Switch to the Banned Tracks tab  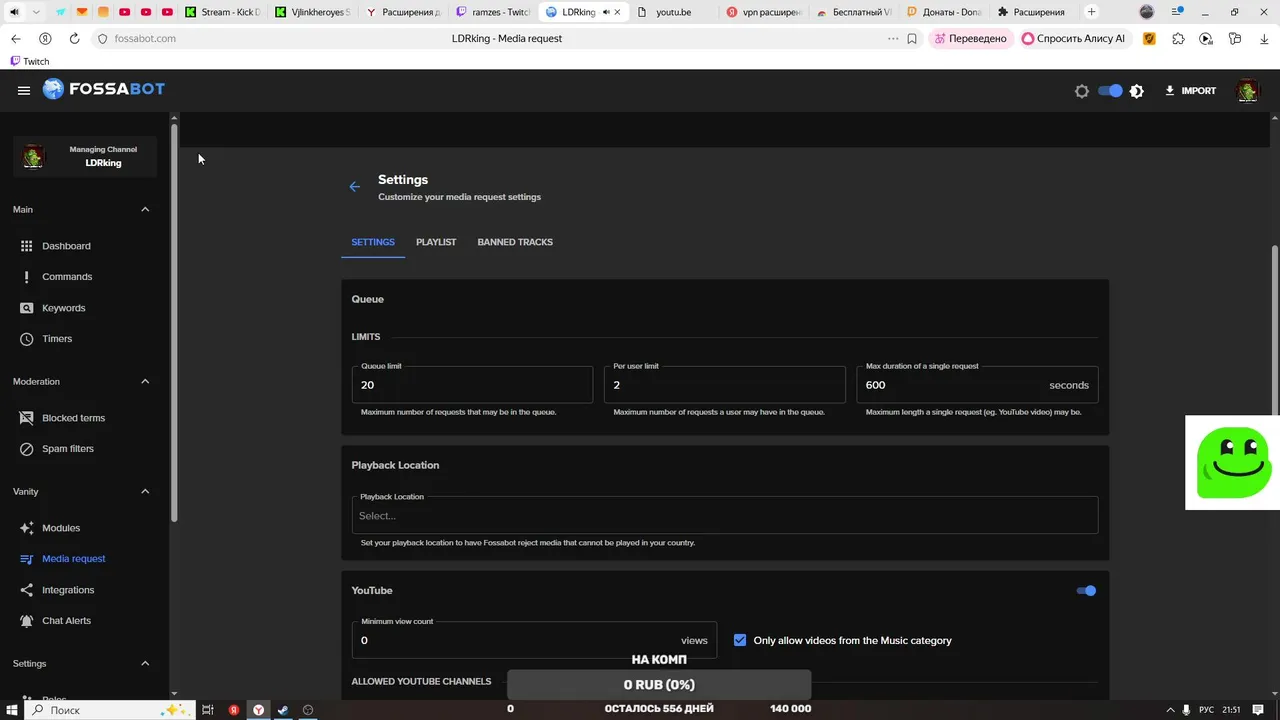[x=515, y=242]
